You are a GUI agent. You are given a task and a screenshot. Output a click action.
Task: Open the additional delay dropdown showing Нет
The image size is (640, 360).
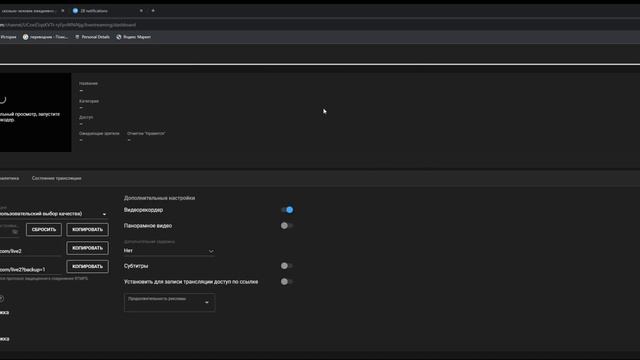coord(169,251)
